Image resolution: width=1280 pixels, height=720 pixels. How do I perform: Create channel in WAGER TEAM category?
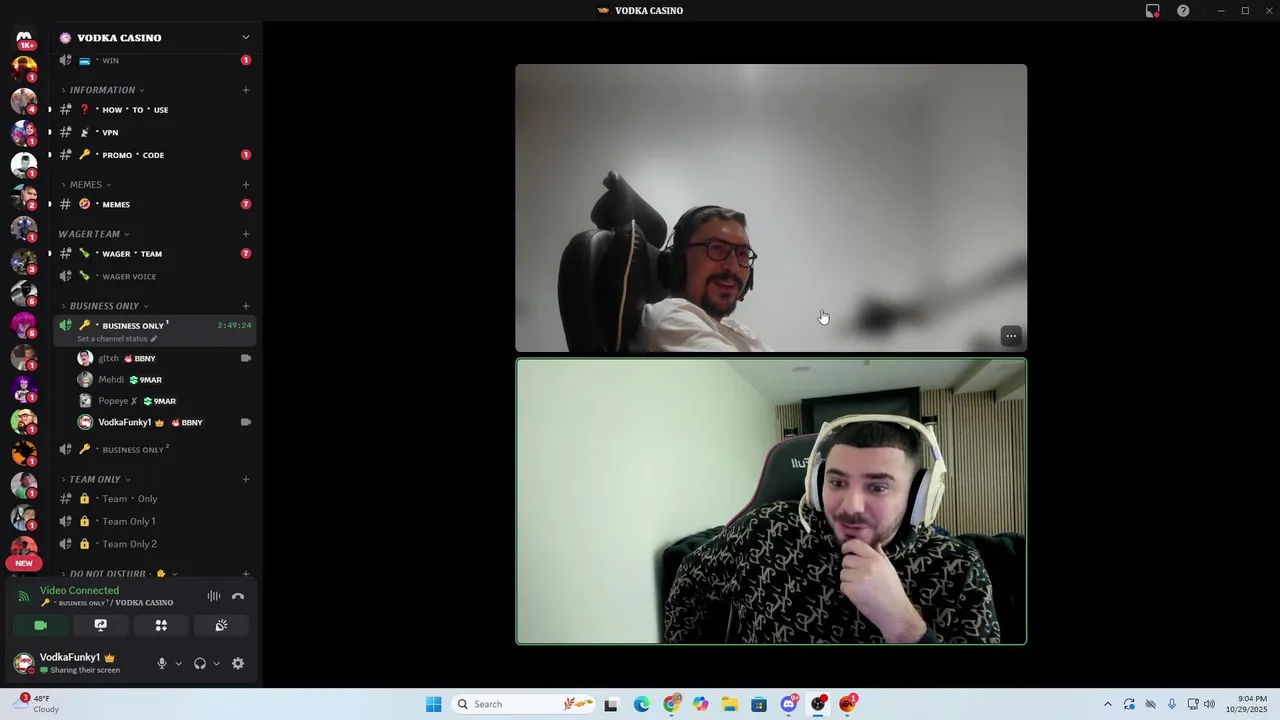pyautogui.click(x=246, y=234)
